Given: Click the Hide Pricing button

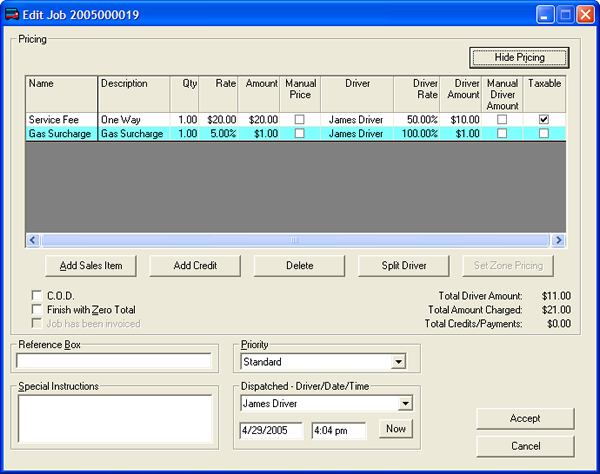Looking at the screenshot, I should (520, 57).
